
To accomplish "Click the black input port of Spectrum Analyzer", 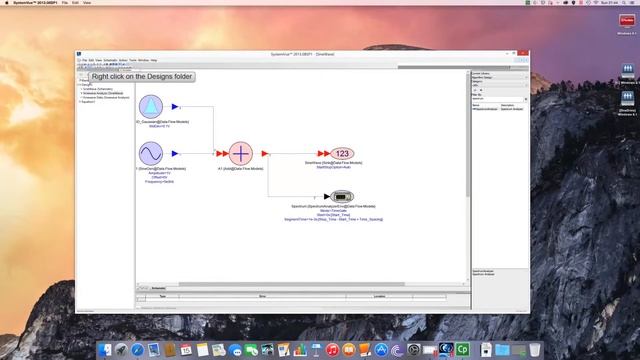I will point(327,197).
